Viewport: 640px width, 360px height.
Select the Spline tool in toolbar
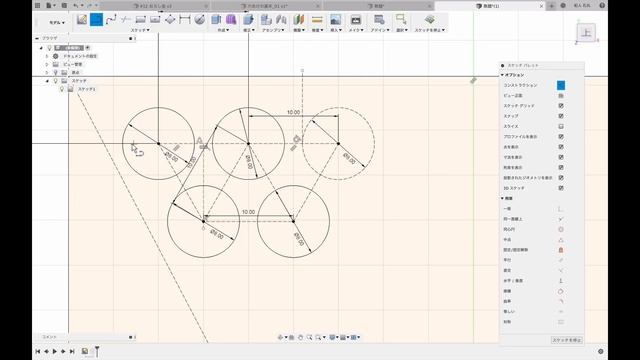pyautogui.click(x=111, y=19)
